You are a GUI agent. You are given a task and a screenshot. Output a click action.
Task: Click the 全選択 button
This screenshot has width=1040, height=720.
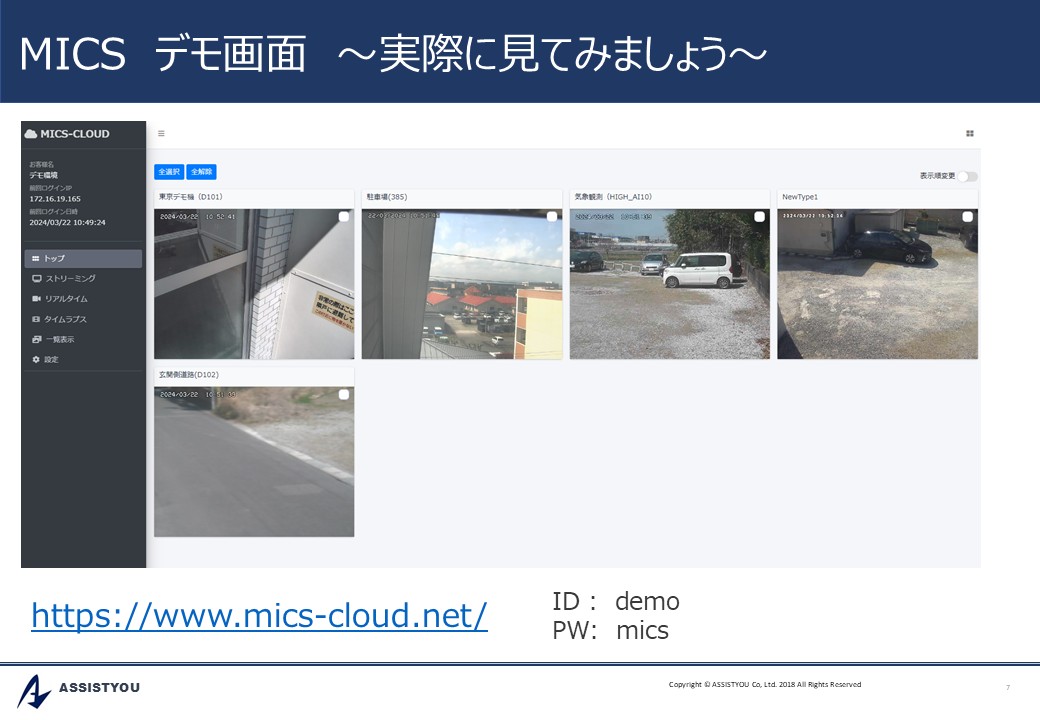(169, 172)
